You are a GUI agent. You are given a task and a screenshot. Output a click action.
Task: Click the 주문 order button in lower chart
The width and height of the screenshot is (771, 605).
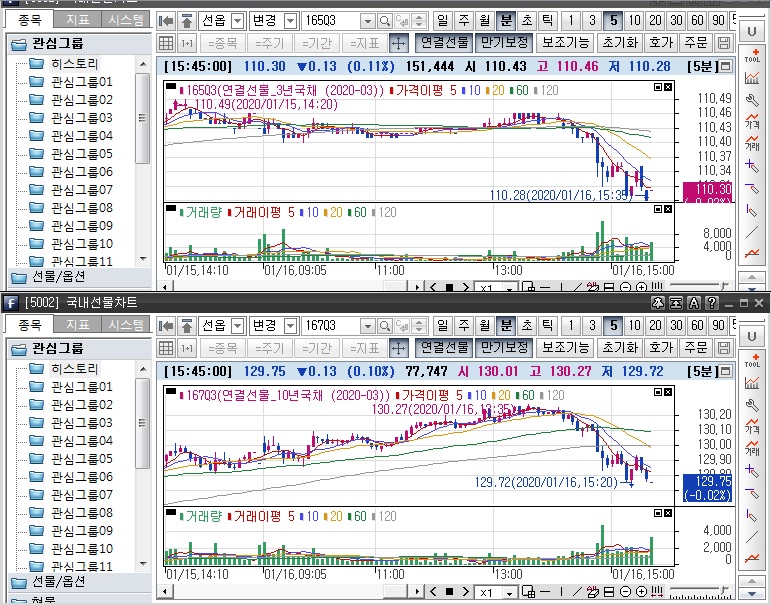[694, 348]
